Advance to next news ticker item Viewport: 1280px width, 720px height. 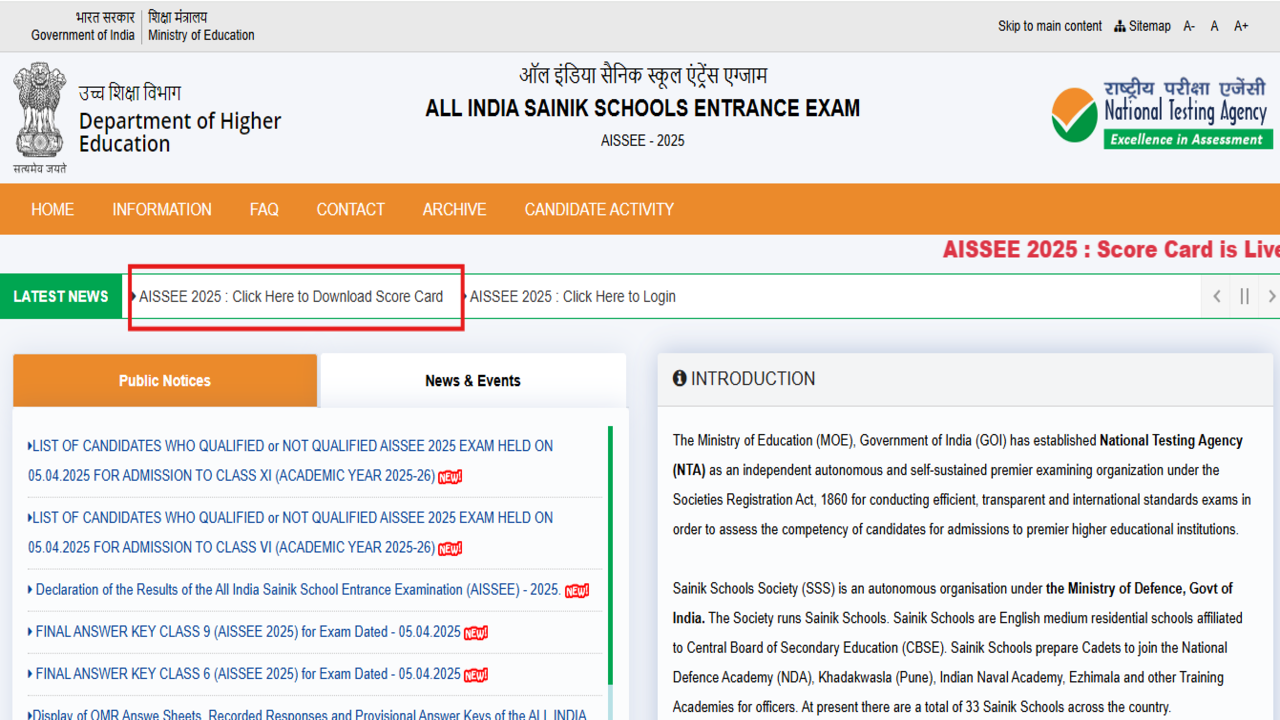1271,296
